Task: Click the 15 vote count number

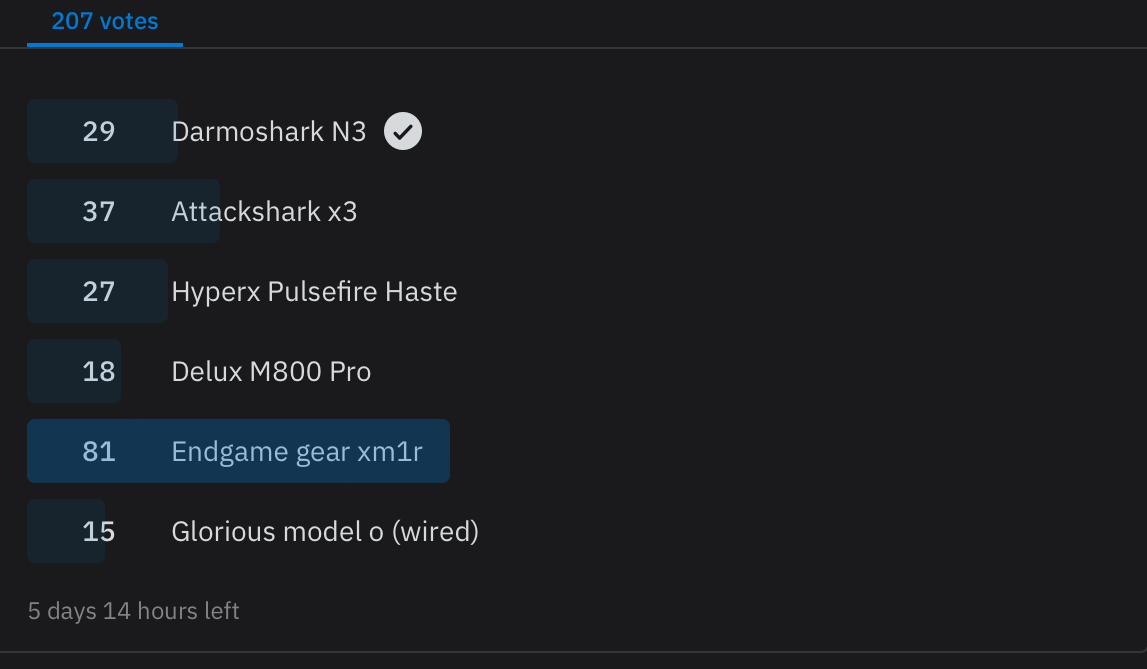Action: click(x=99, y=531)
